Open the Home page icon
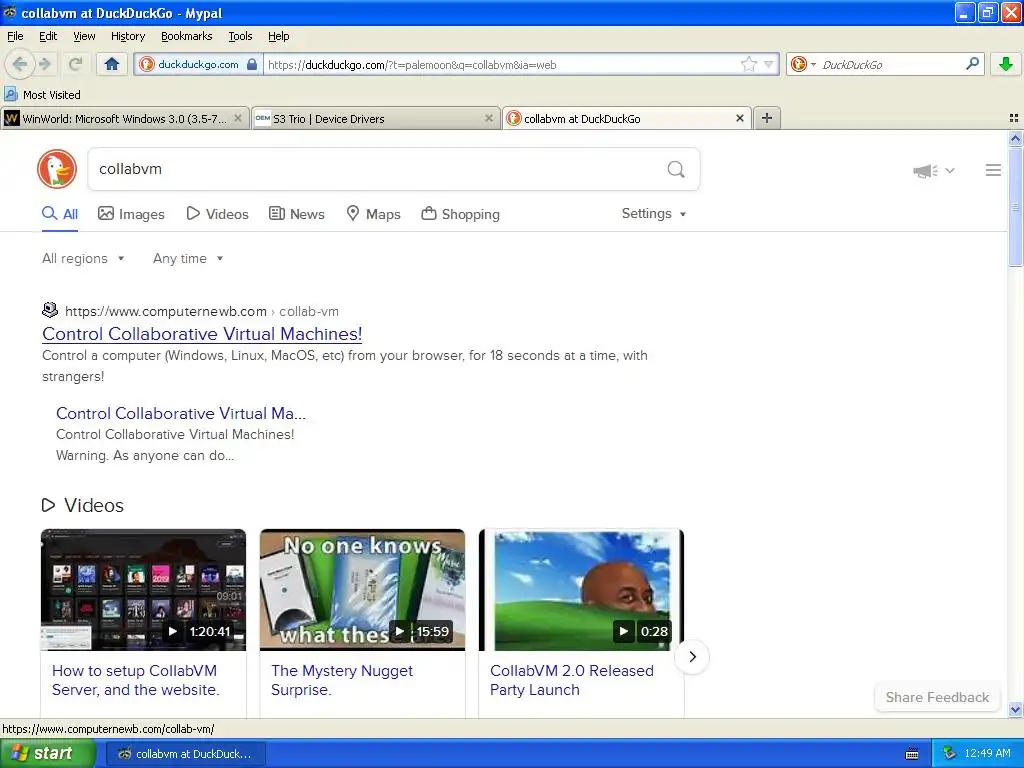The height and width of the screenshot is (768, 1024). 112,64
